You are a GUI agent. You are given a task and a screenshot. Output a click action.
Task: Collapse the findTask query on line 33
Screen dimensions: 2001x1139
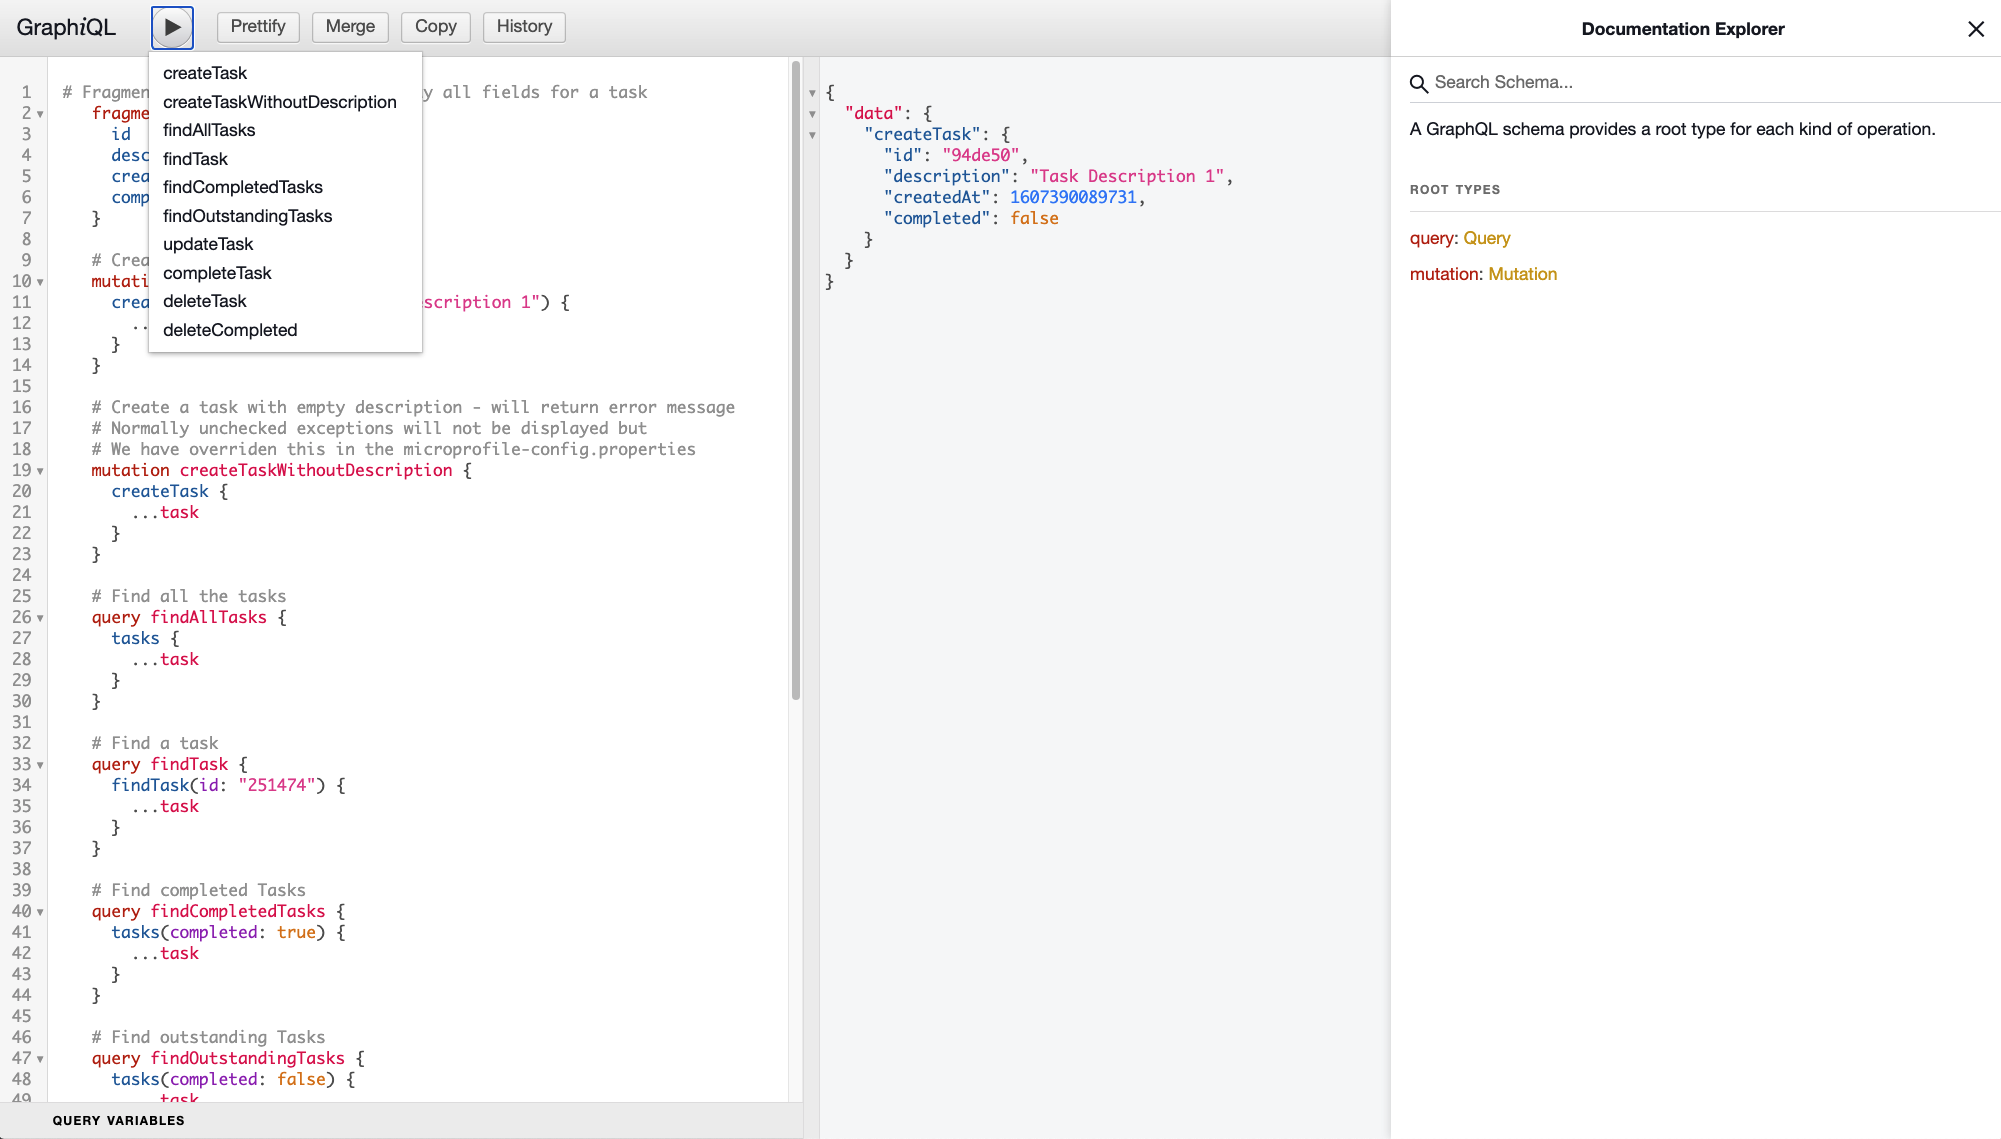tap(39, 764)
